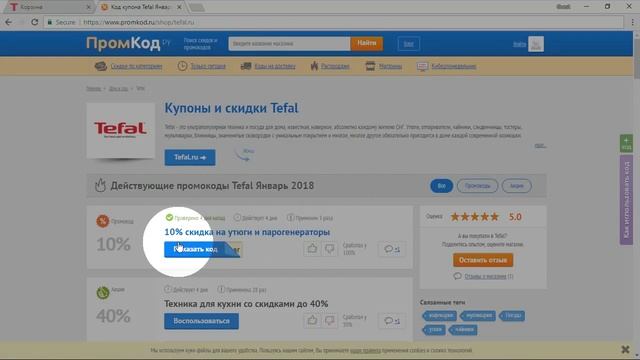Select the Все filter pill
The height and width of the screenshot is (360, 640).
coord(441,186)
